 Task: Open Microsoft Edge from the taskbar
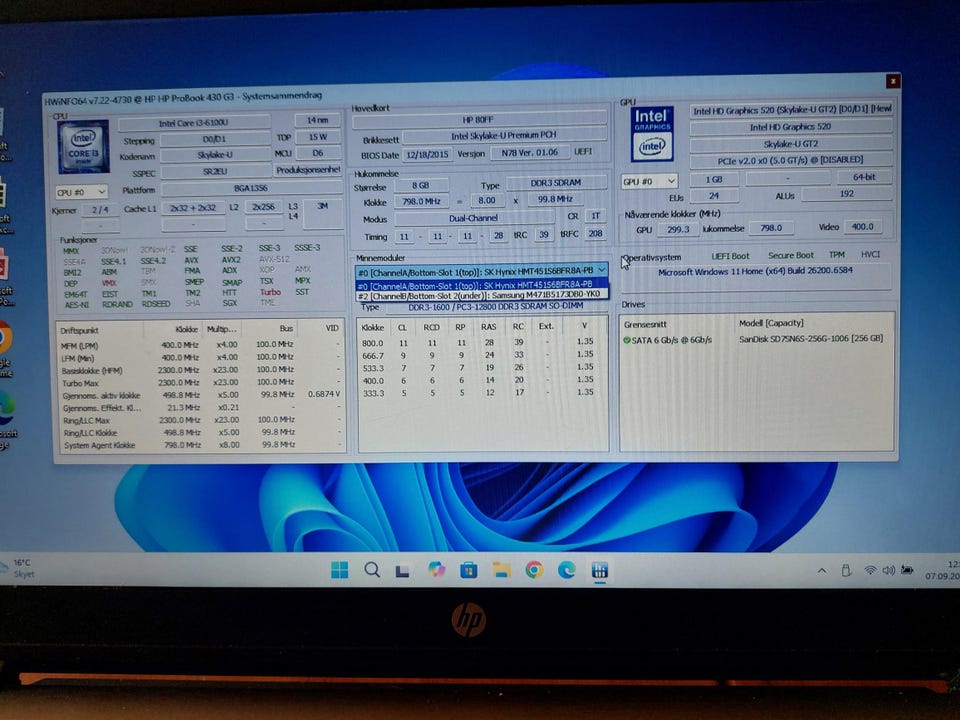coord(567,570)
